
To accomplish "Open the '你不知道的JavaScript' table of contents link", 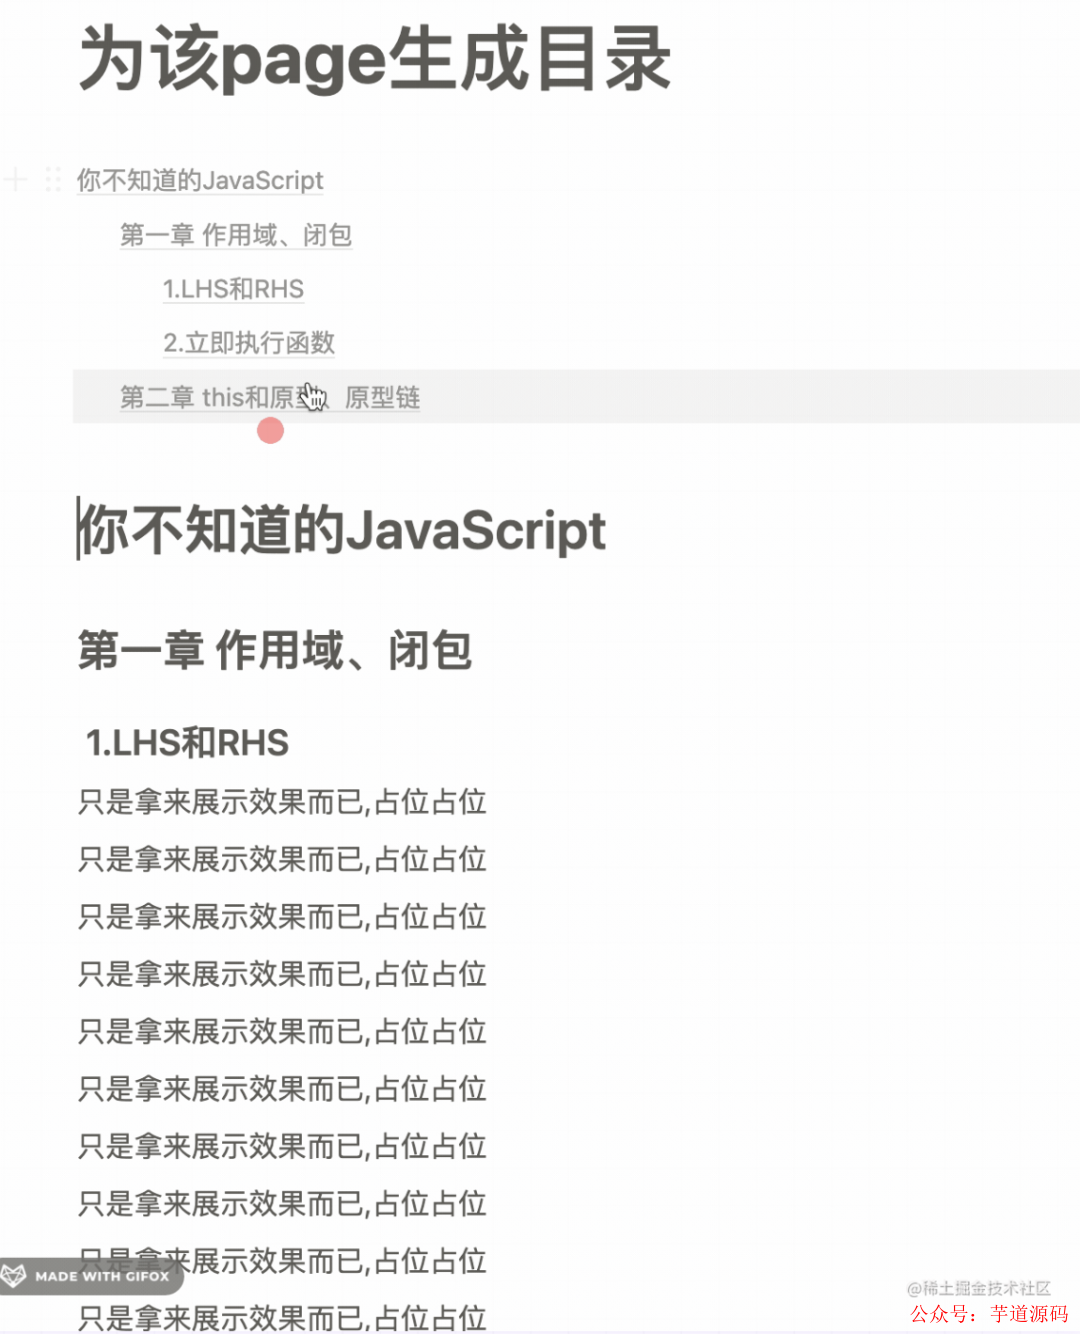I will click(x=200, y=180).
